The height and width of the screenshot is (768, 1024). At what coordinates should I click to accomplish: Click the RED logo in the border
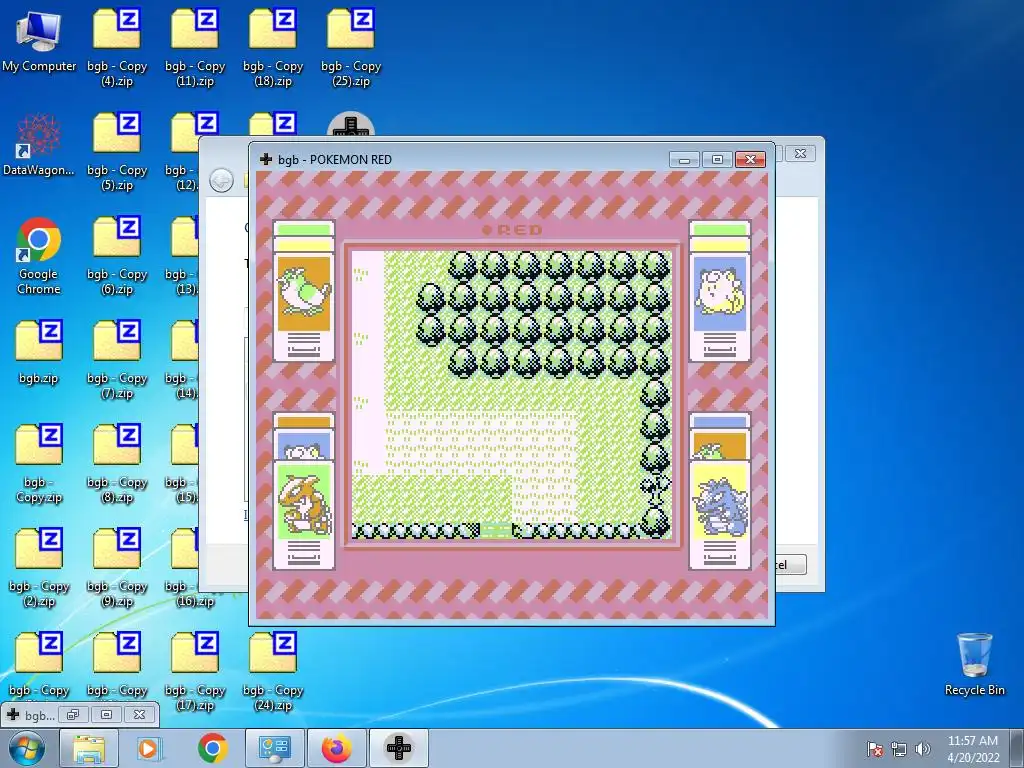[x=512, y=230]
